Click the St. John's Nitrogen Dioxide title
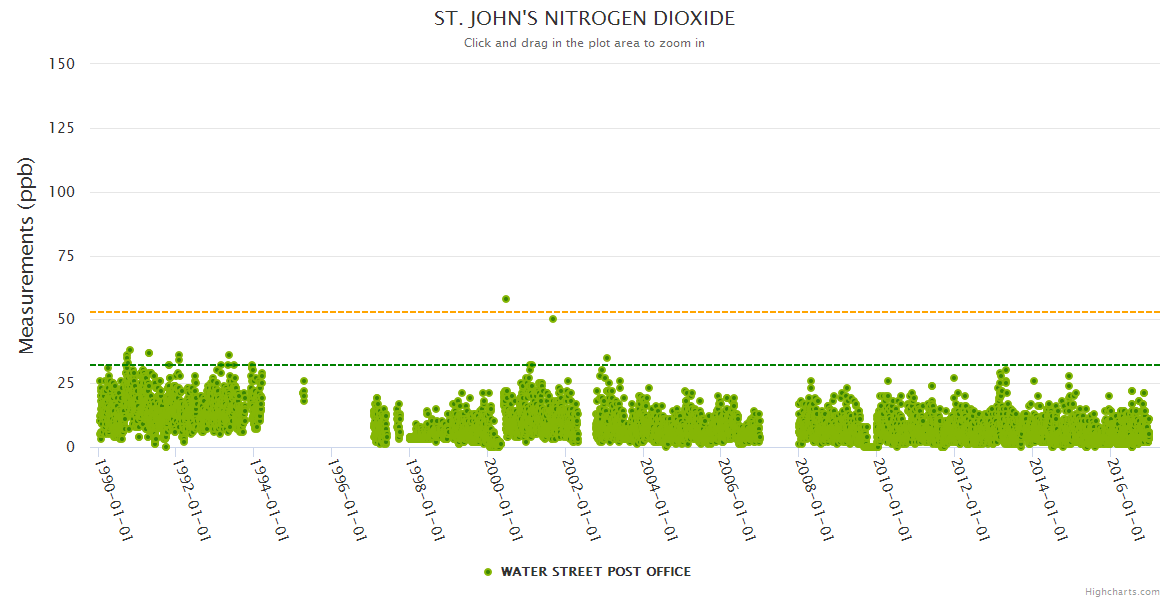The width and height of the screenshot is (1170, 600). point(584,19)
